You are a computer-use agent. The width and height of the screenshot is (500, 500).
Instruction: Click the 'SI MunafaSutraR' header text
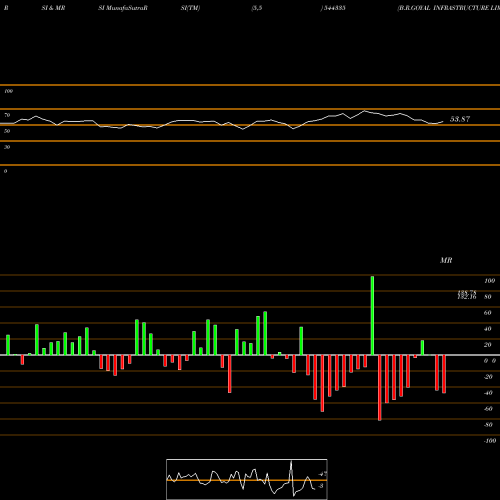tap(123, 8)
